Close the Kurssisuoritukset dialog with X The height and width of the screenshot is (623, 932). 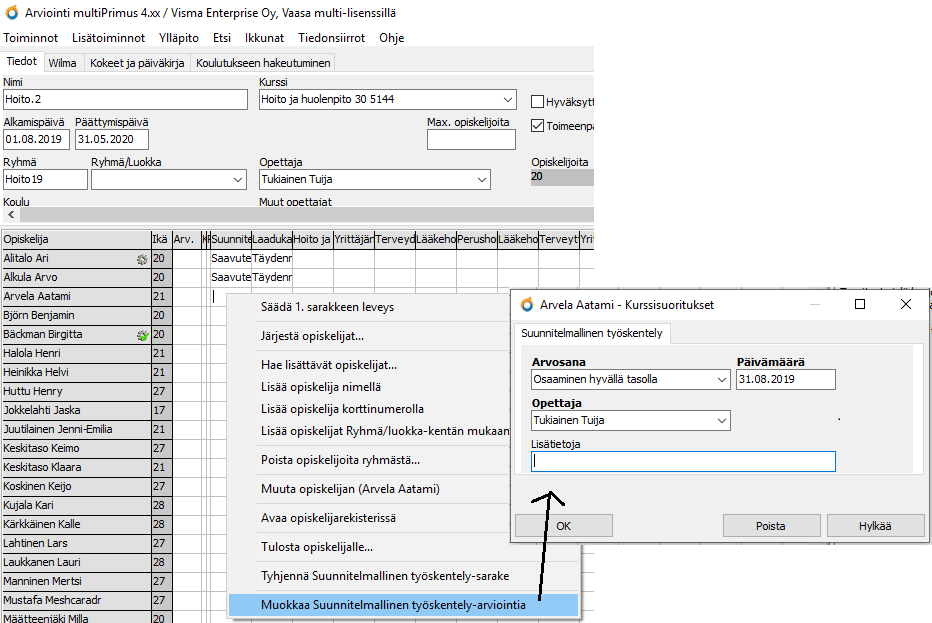[x=906, y=304]
